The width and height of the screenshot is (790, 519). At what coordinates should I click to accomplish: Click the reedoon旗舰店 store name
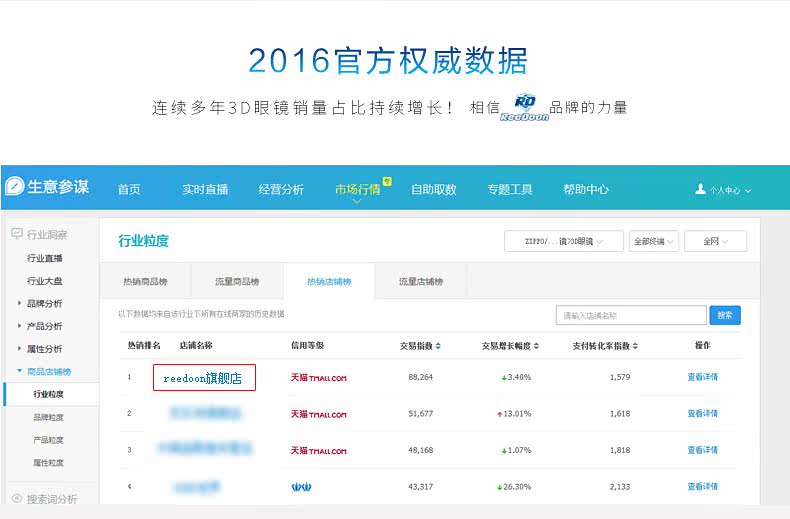pyautogui.click(x=204, y=378)
